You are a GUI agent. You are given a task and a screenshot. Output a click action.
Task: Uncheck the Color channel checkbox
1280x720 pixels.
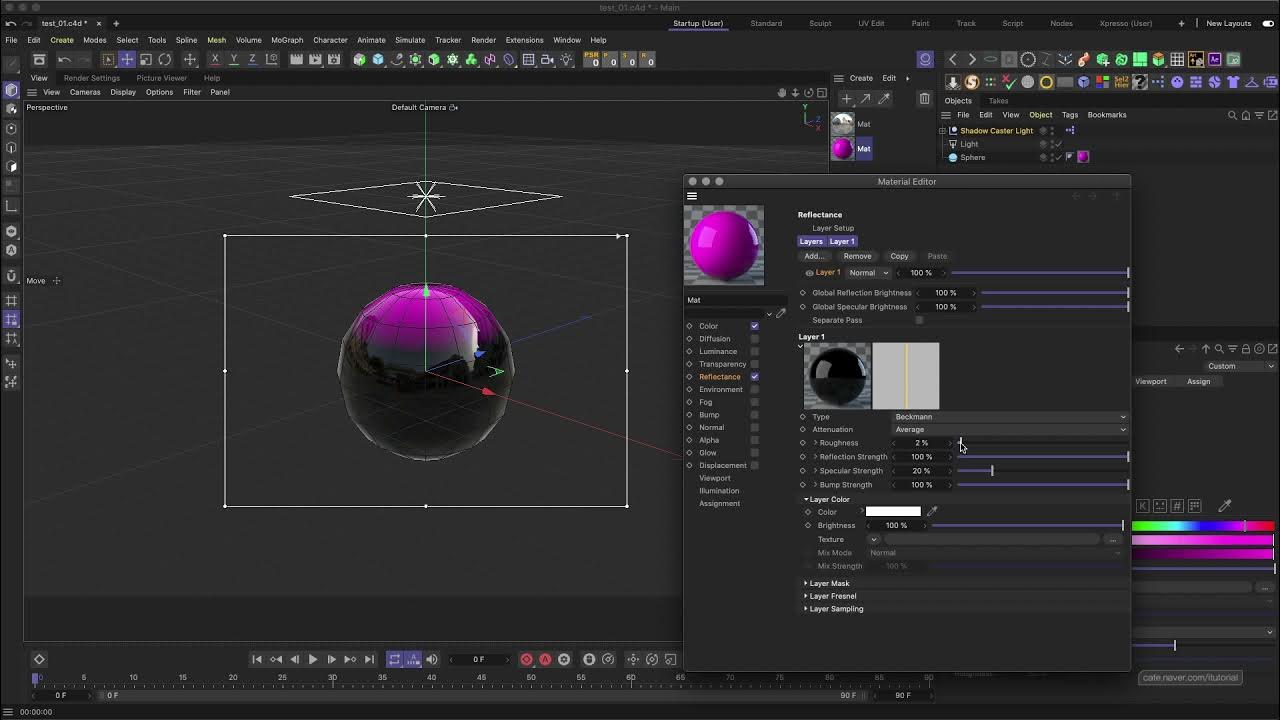click(x=754, y=326)
